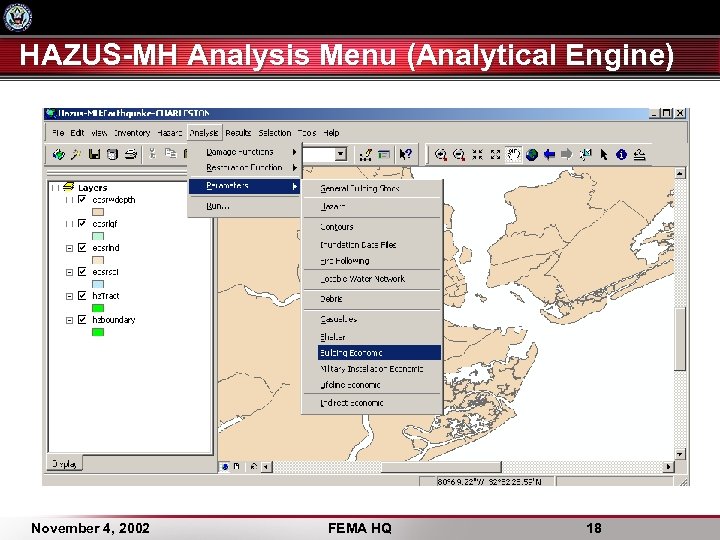Choose Casualties in the parameters submenu
The width and height of the screenshot is (720, 540).
click(x=372, y=319)
